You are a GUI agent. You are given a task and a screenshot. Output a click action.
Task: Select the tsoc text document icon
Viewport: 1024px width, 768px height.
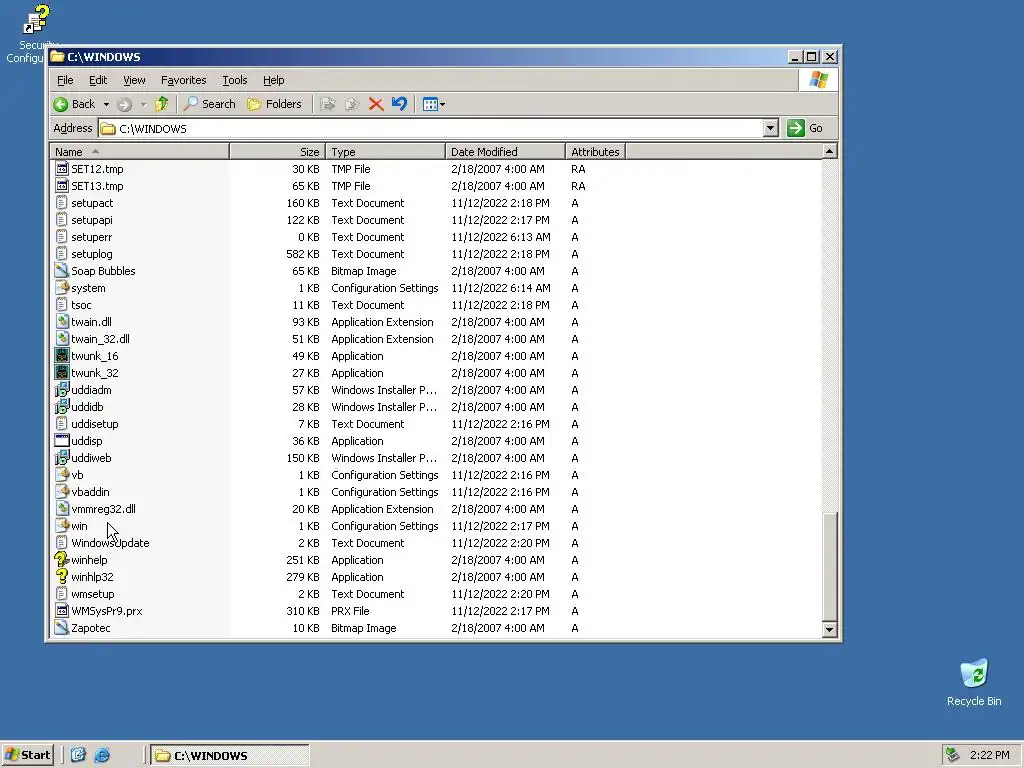click(x=62, y=304)
